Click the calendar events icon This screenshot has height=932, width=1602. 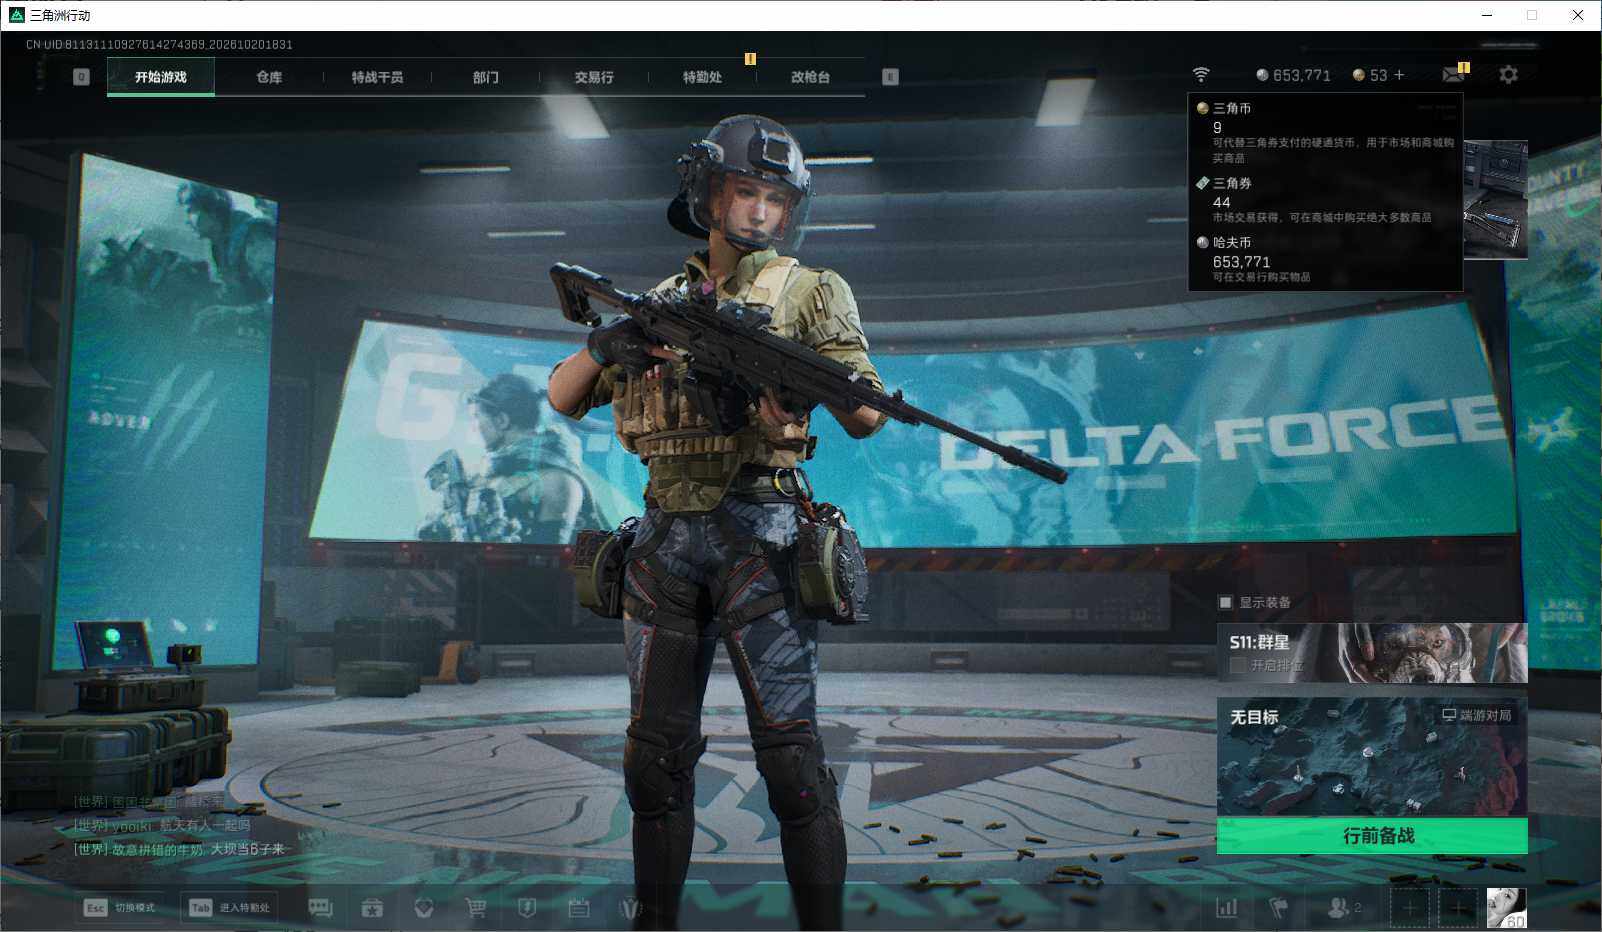tap(579, 907)
